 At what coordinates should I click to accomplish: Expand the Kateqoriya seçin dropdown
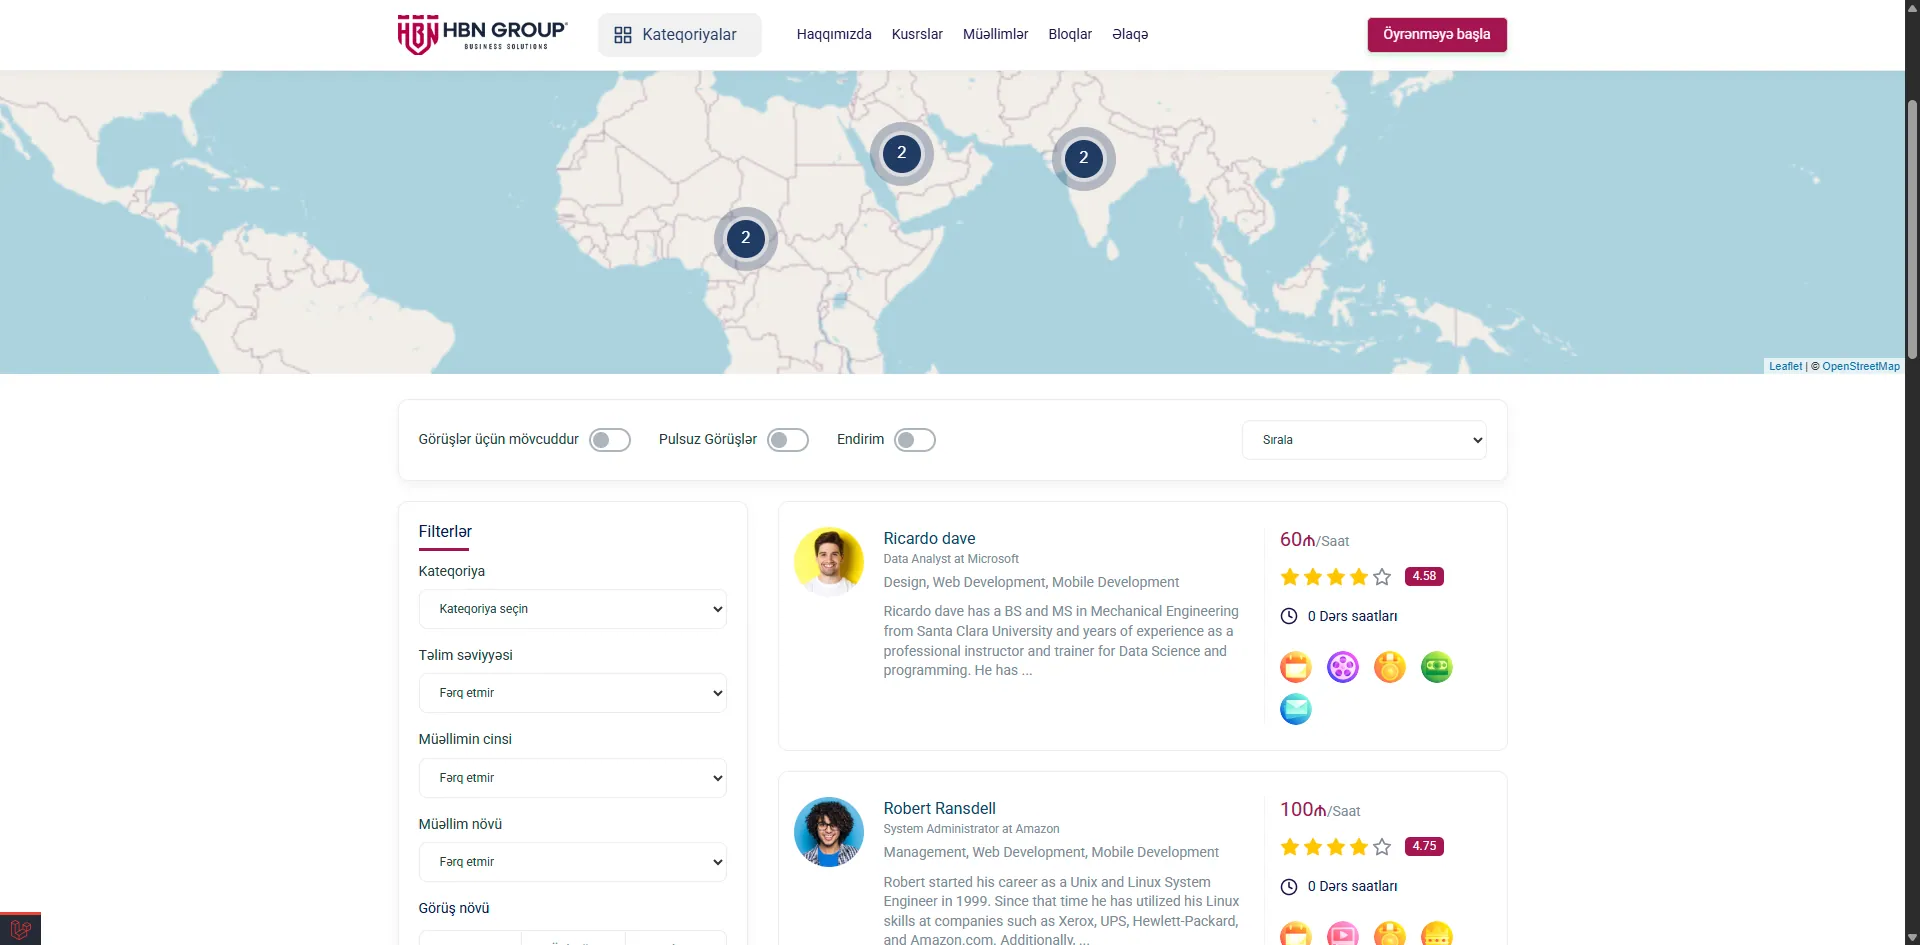(572, 609)
